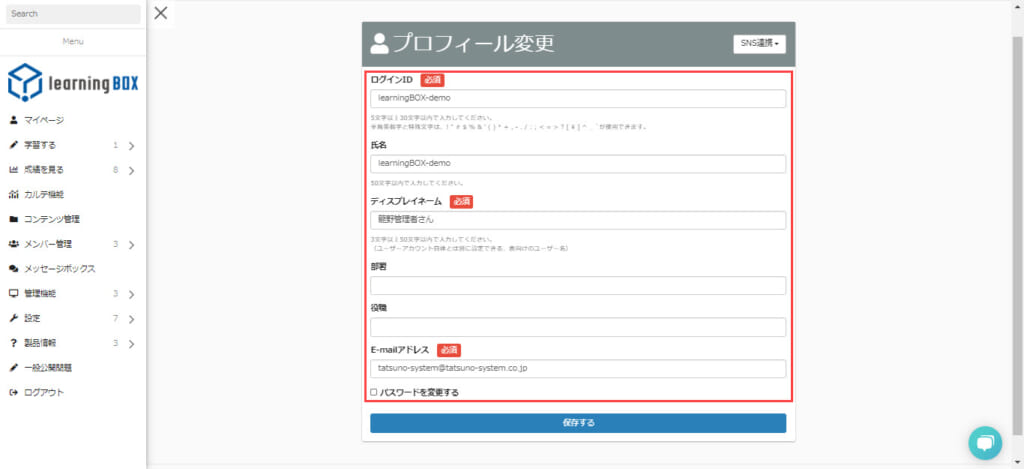Open 一般公開問題 from the sidebar menu
Image resolution: width=1024 pixels, height=469 pixels.
click(47, 367)
